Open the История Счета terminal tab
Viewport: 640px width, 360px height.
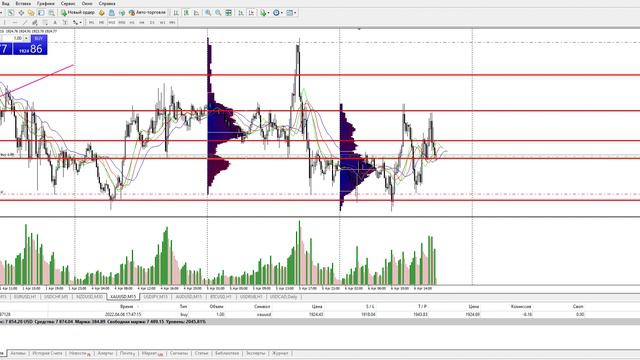[47, 353]
